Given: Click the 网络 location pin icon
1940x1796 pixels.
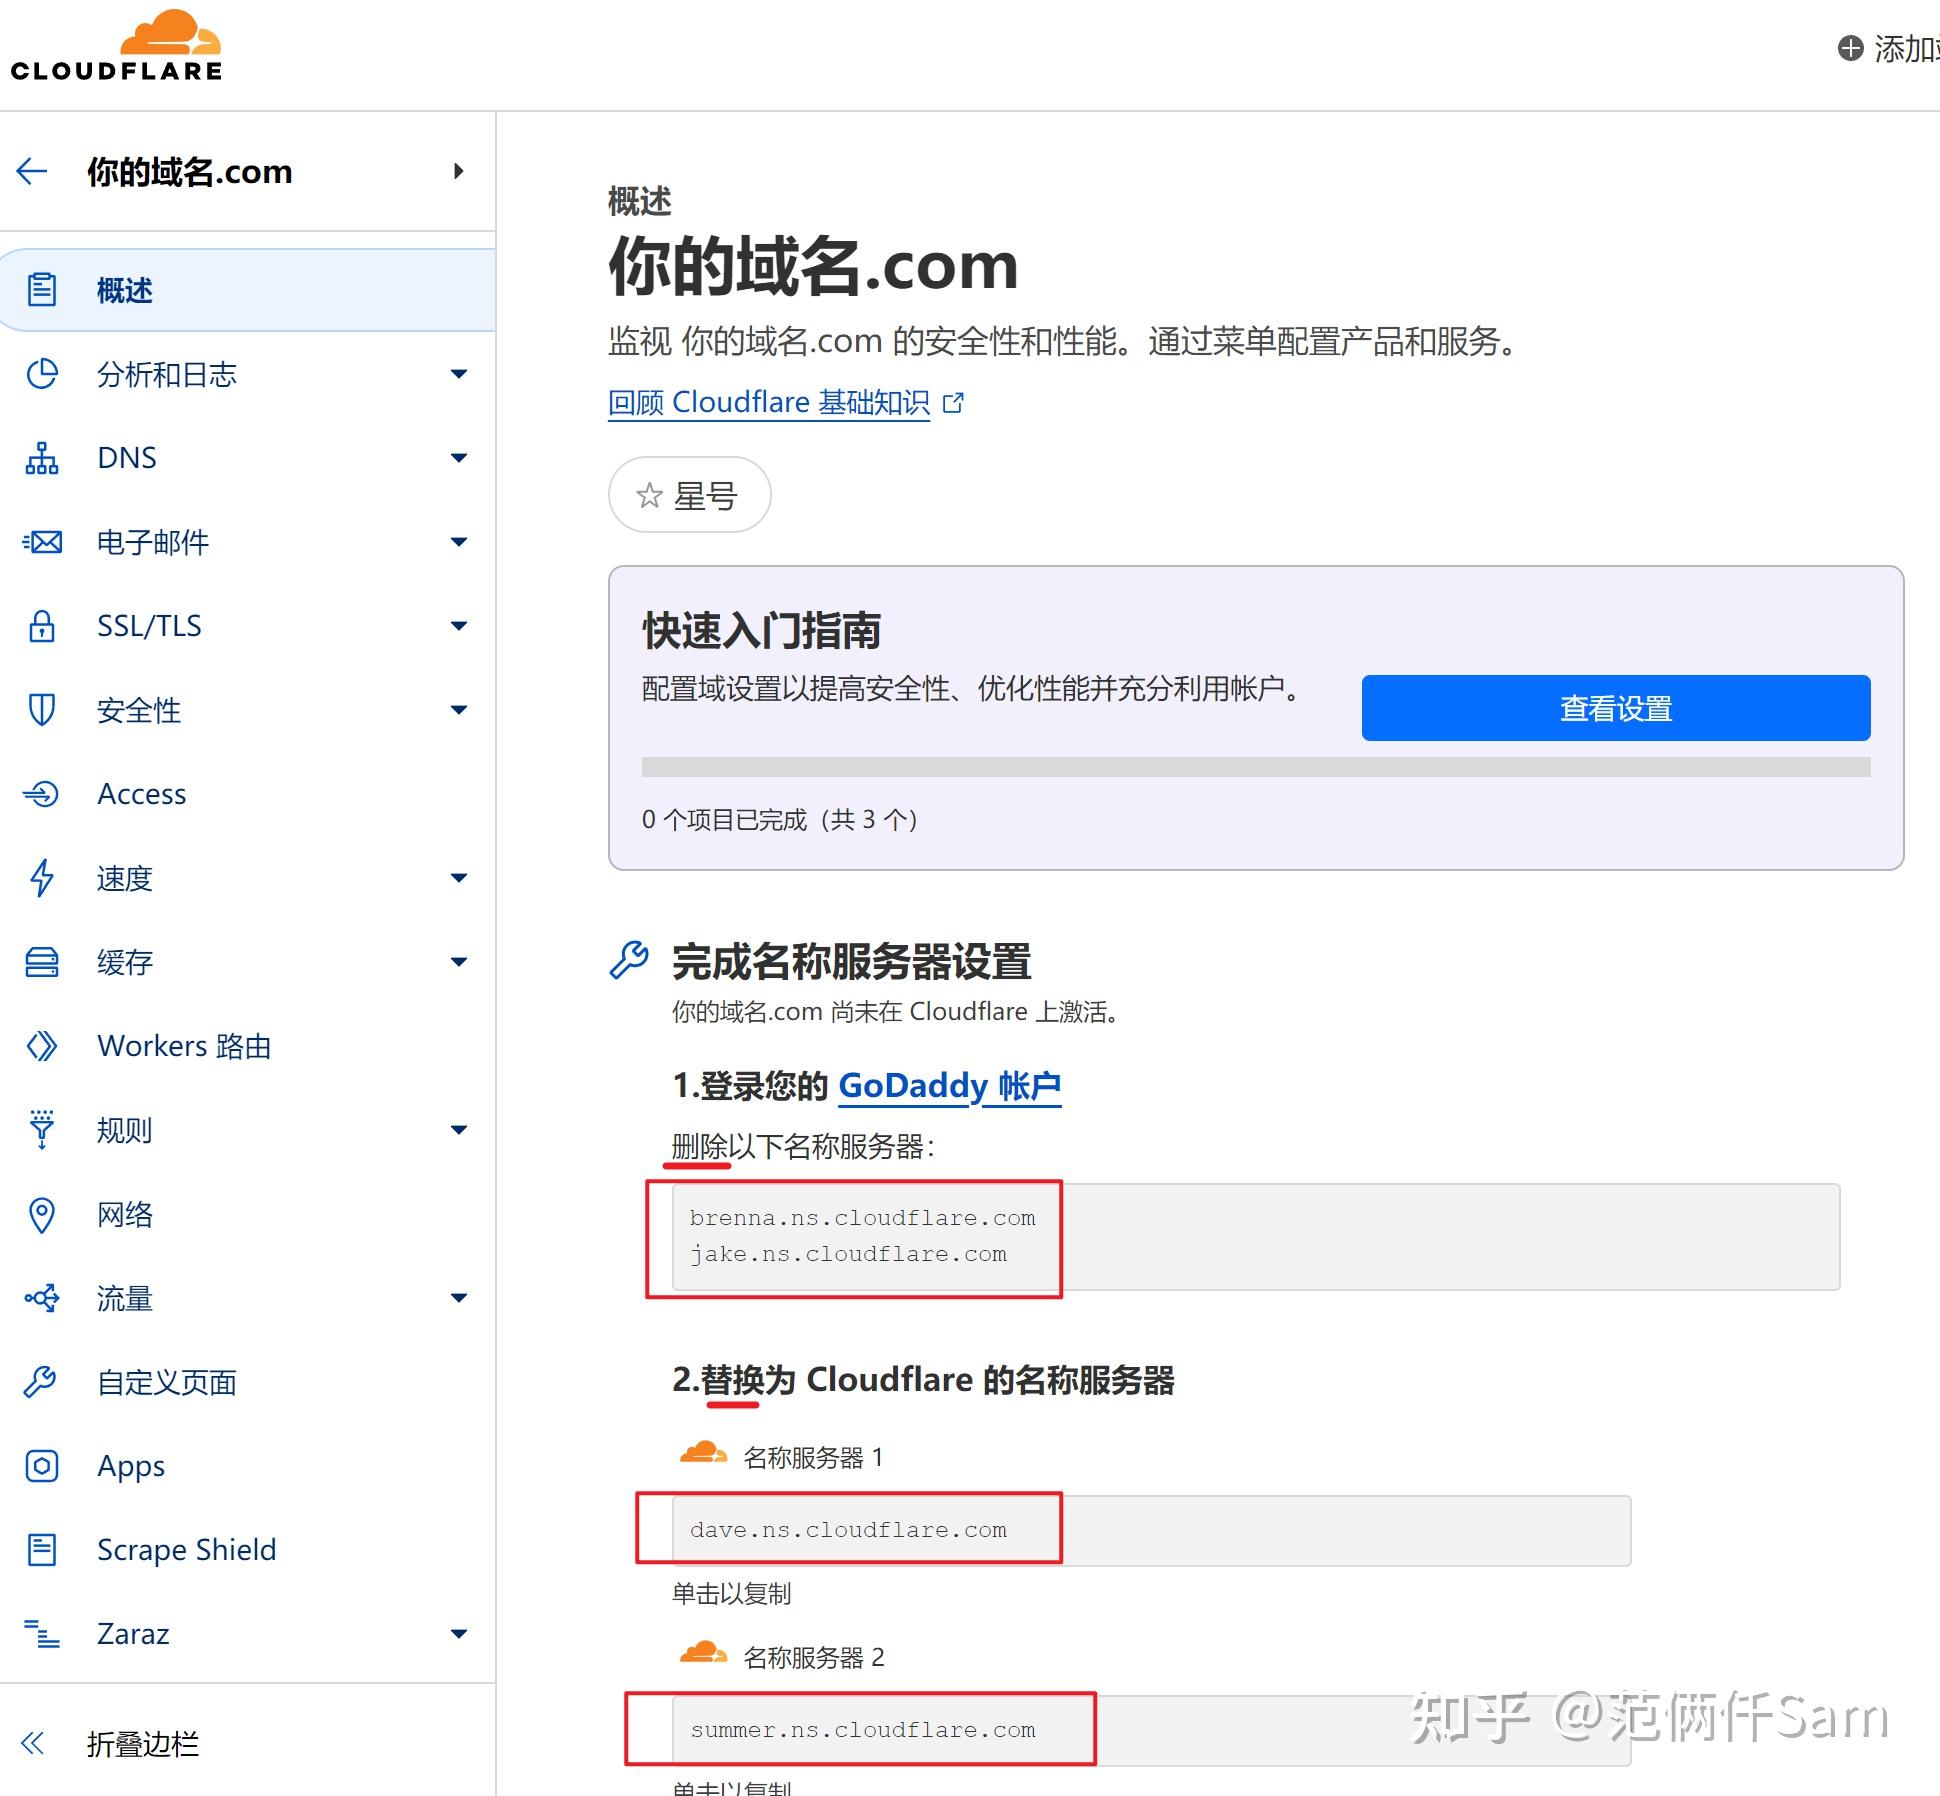Looking at the screenshot, I should pos(42,1215).
